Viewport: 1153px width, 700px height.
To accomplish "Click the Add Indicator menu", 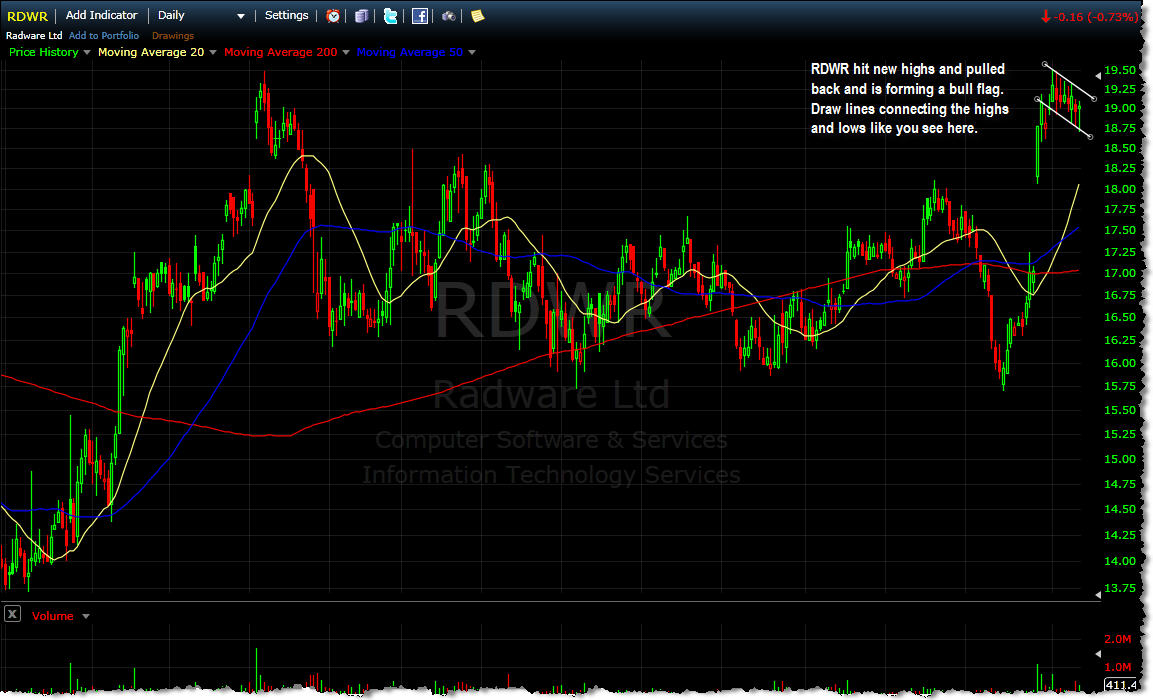I will coord(101,15).
